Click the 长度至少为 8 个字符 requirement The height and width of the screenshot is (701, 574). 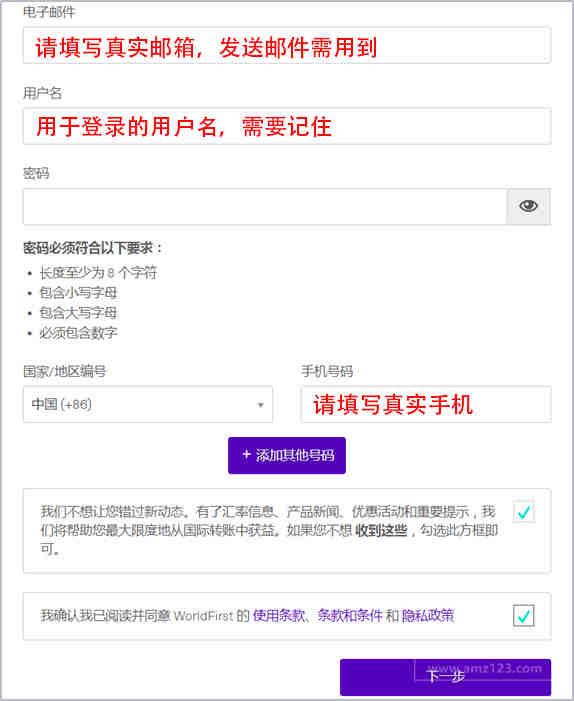tap(98, 272)
